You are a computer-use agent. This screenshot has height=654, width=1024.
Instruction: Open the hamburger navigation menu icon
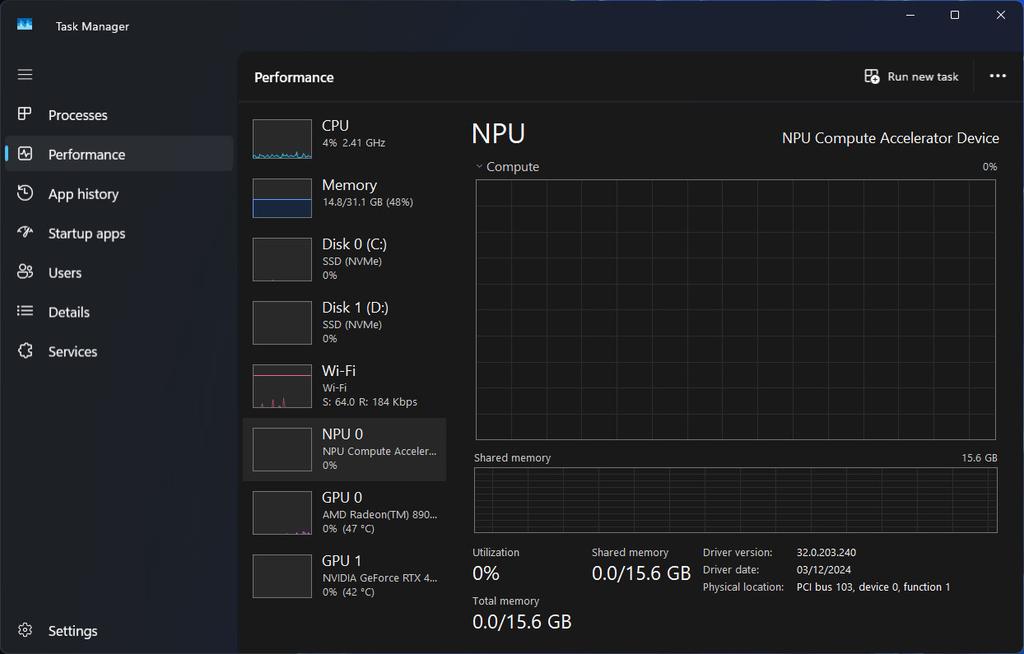pos(25,74)
